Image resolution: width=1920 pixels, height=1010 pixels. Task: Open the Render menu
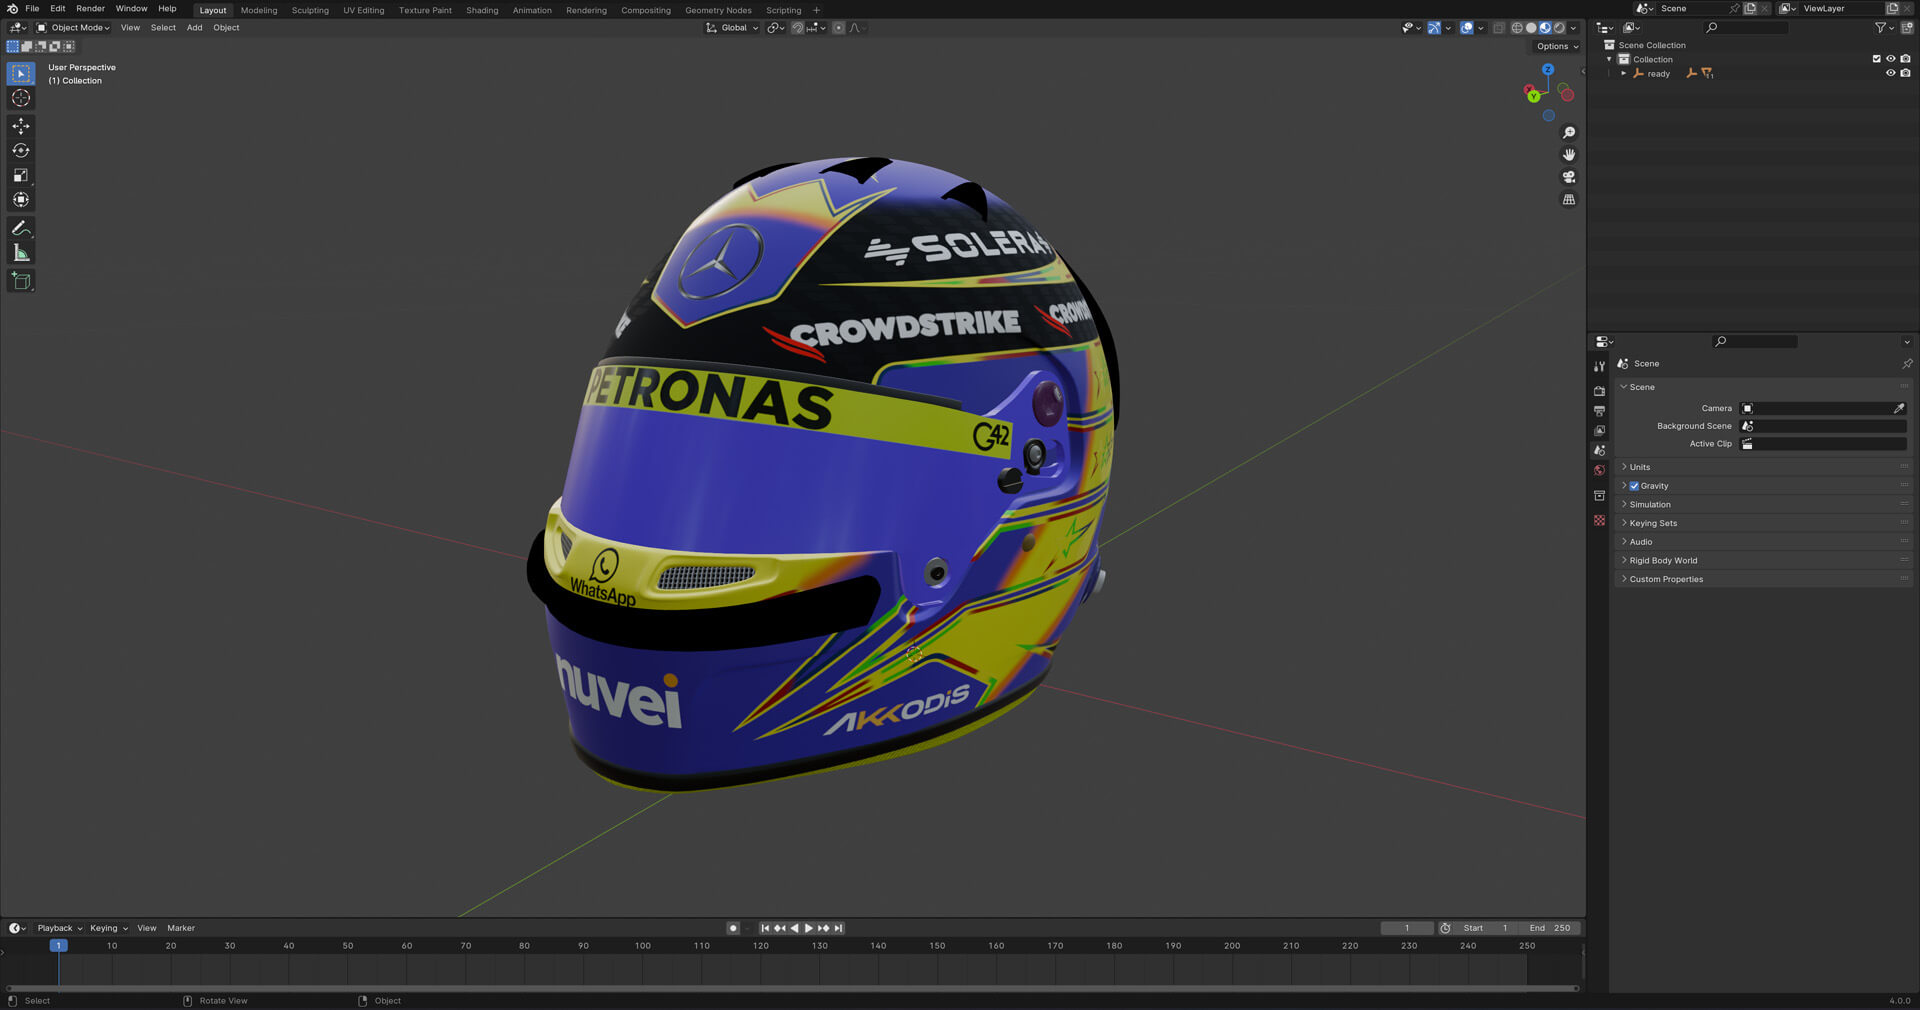tap(90, 9)
